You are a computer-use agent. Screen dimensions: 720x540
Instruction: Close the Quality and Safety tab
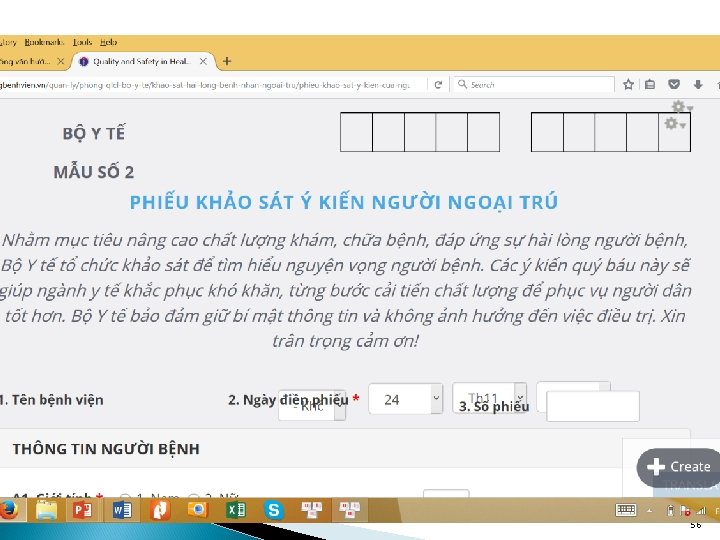[x=203, y=61]
